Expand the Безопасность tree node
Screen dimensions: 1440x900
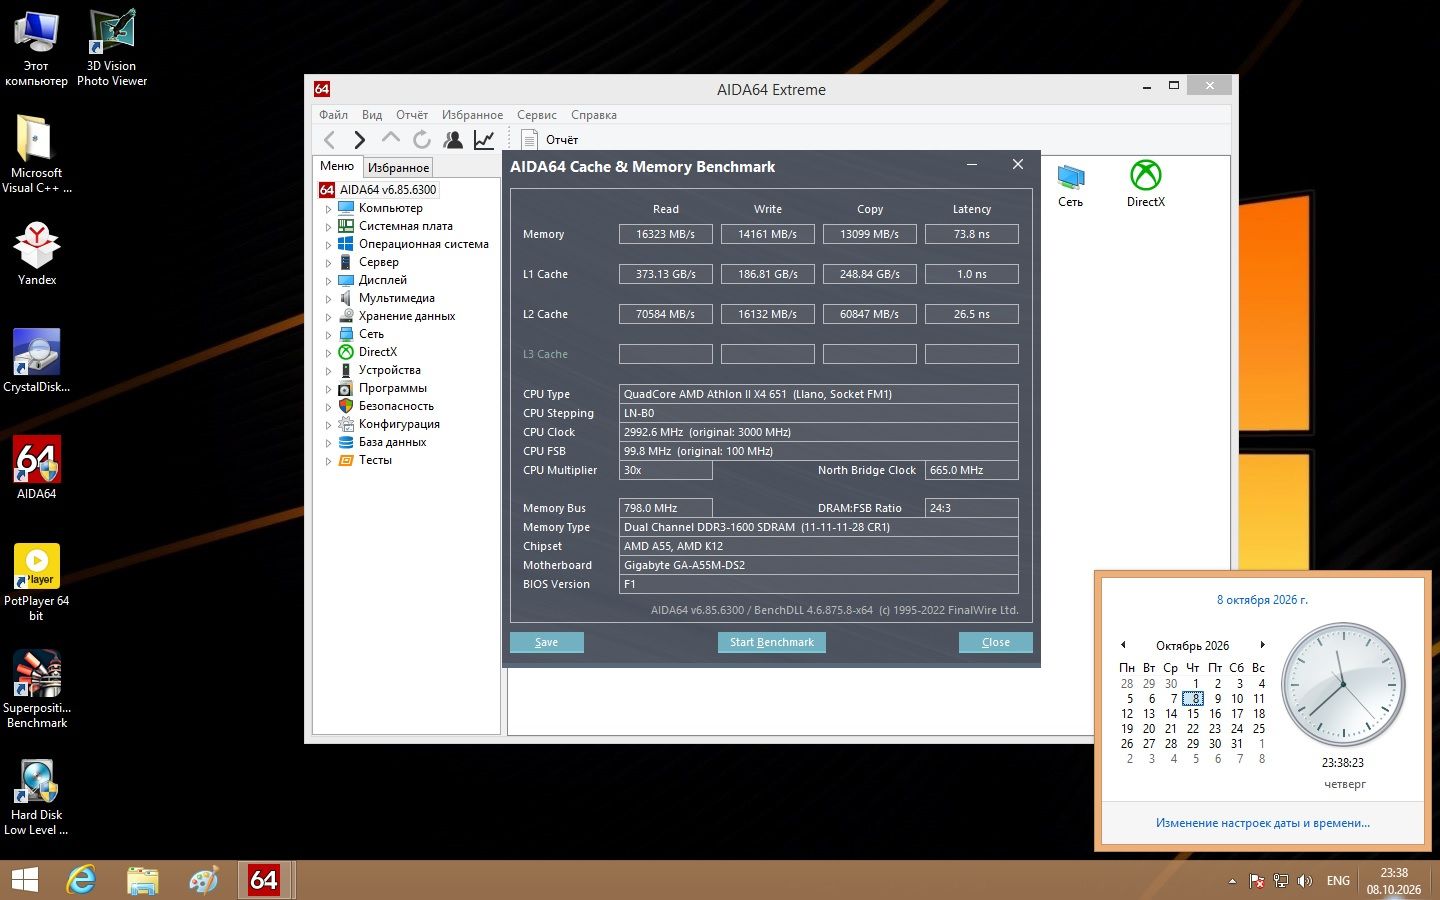click(x=328, y=407)
